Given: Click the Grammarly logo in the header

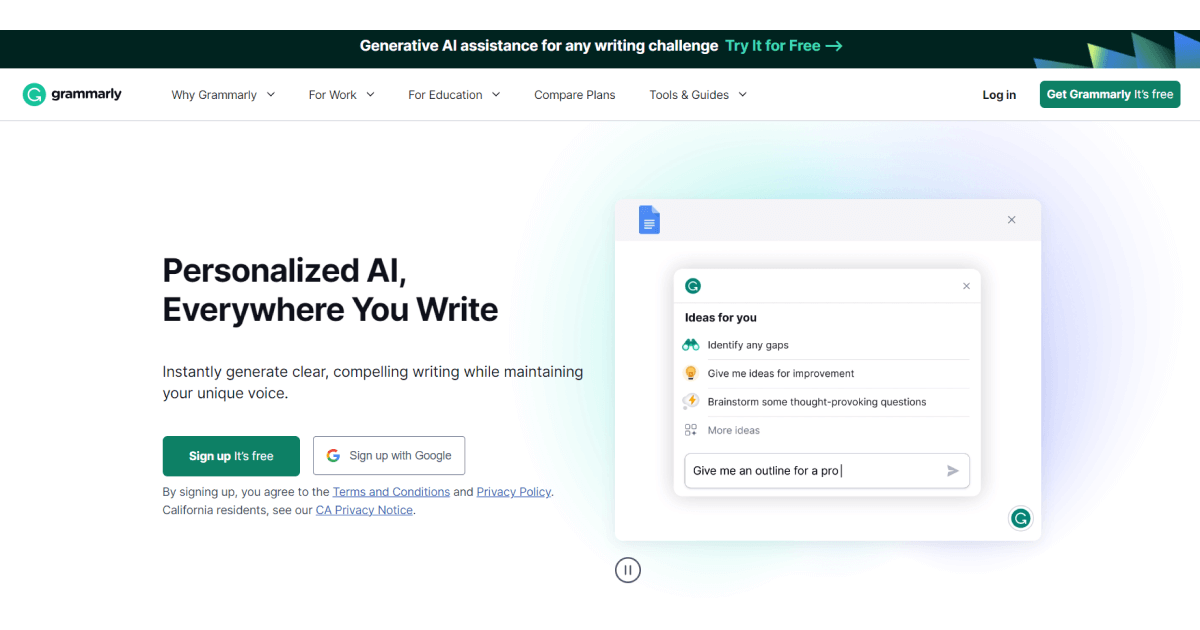Looking at the screenshot, I should point(72,94).
